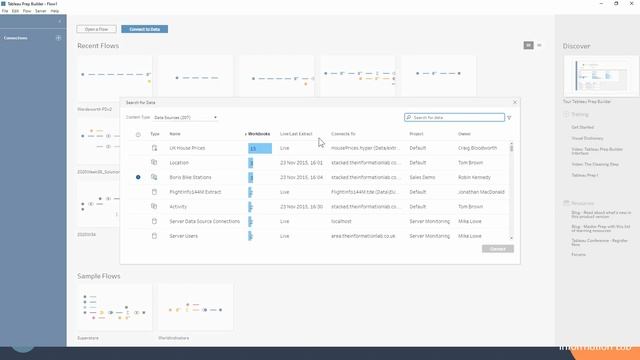Open the Tableau Prep I link
Screen dimensions: 640x360
(584, 175)
